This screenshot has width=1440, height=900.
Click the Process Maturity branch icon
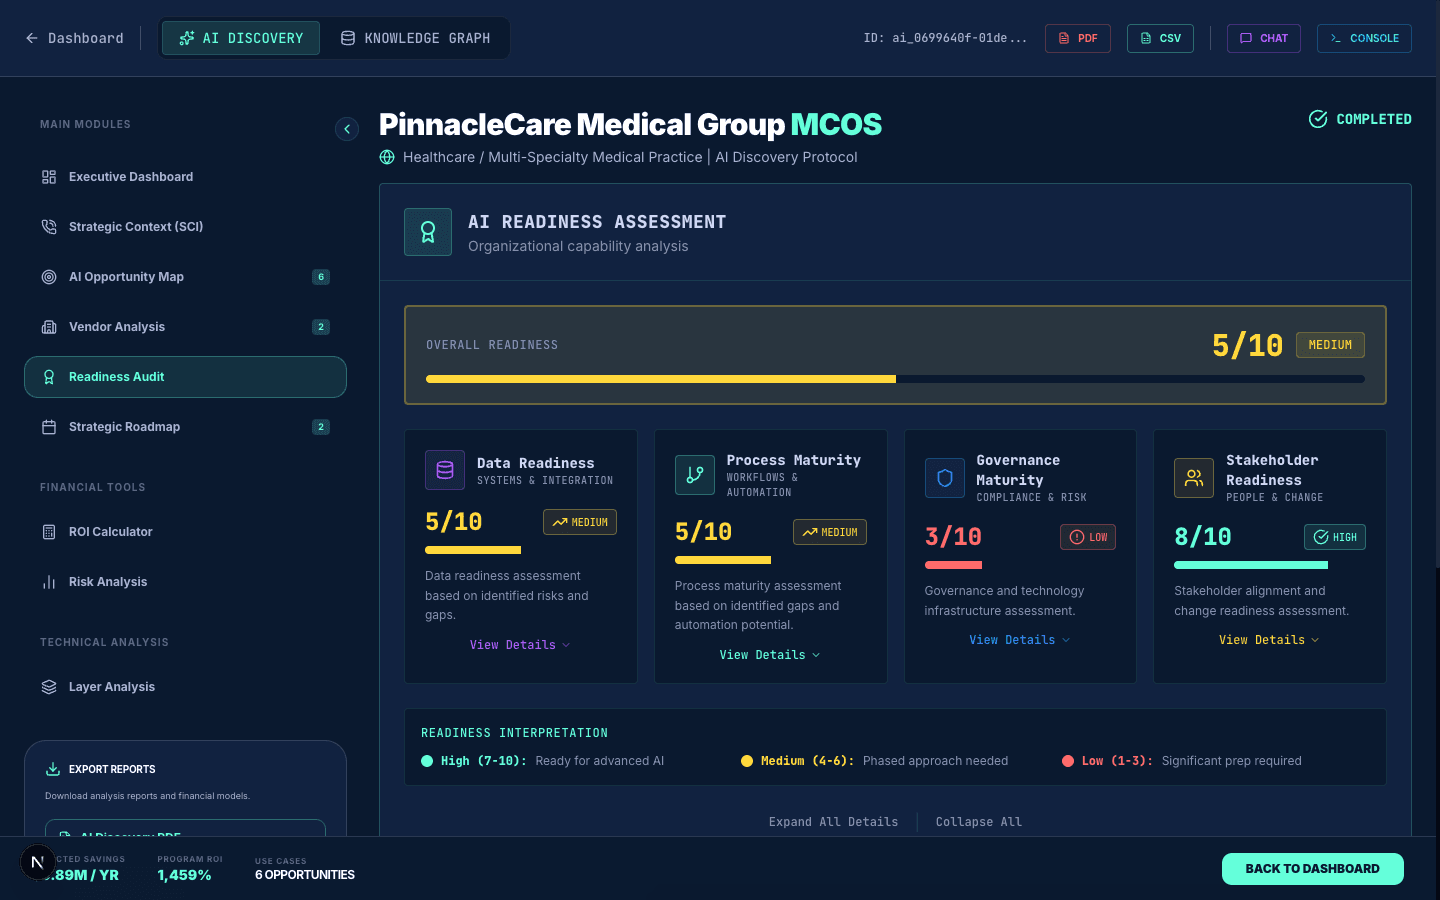695,475
